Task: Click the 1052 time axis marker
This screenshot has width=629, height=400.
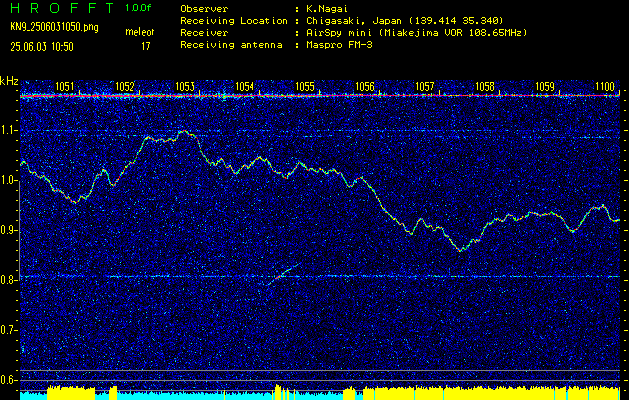Action: click(124, 86)
